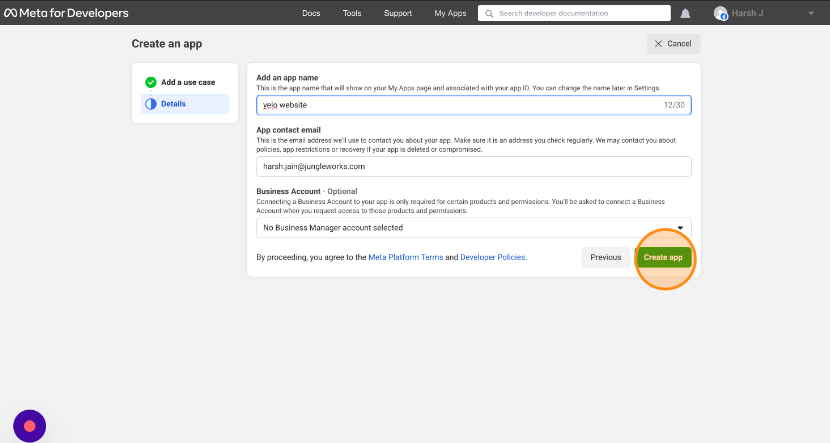Click the Harsh J profile avatar
This screenshot has width=830, height=443.
click(x=720, y=13)
